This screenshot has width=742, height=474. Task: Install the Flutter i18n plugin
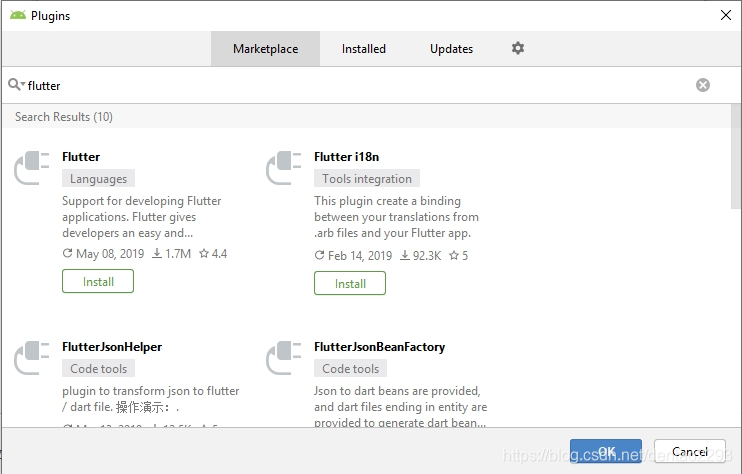click(350, 283)
